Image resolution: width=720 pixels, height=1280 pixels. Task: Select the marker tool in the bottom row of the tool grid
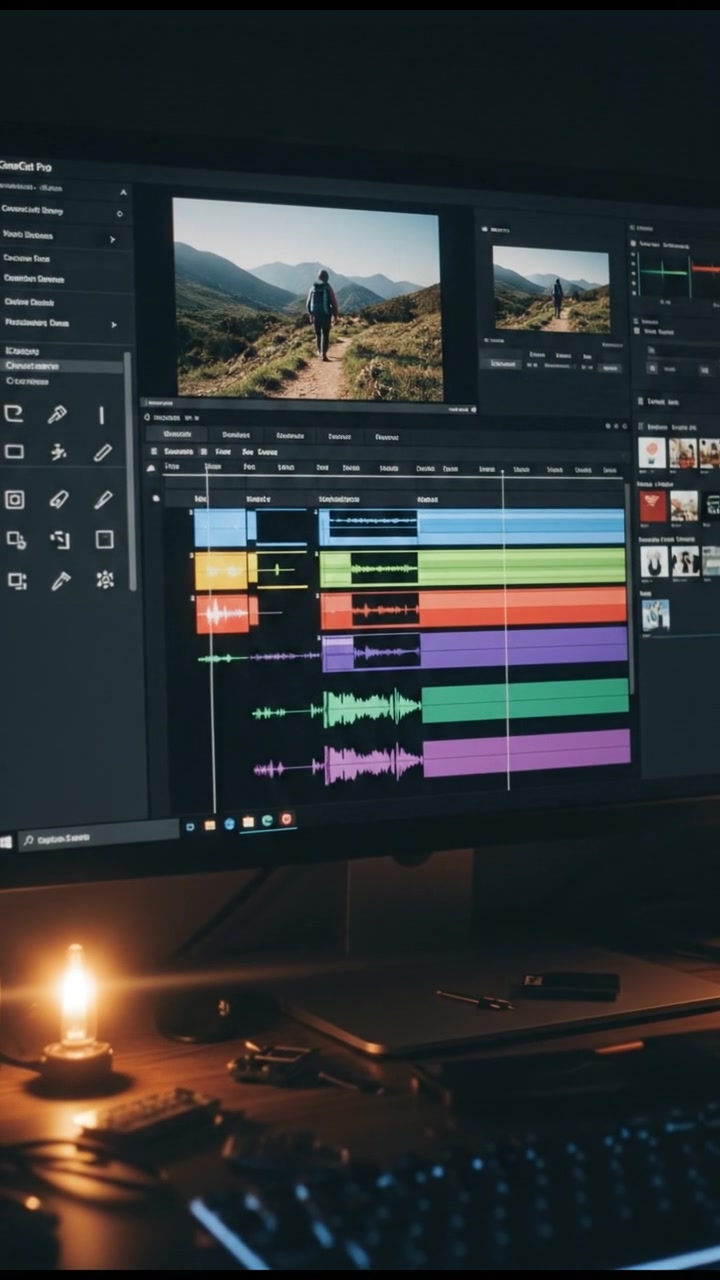[61, 580]
